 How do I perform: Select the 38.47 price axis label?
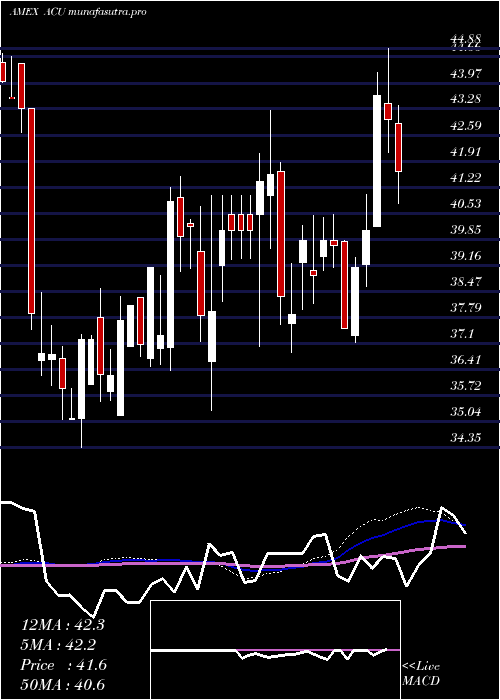click(x=466, y=282)
